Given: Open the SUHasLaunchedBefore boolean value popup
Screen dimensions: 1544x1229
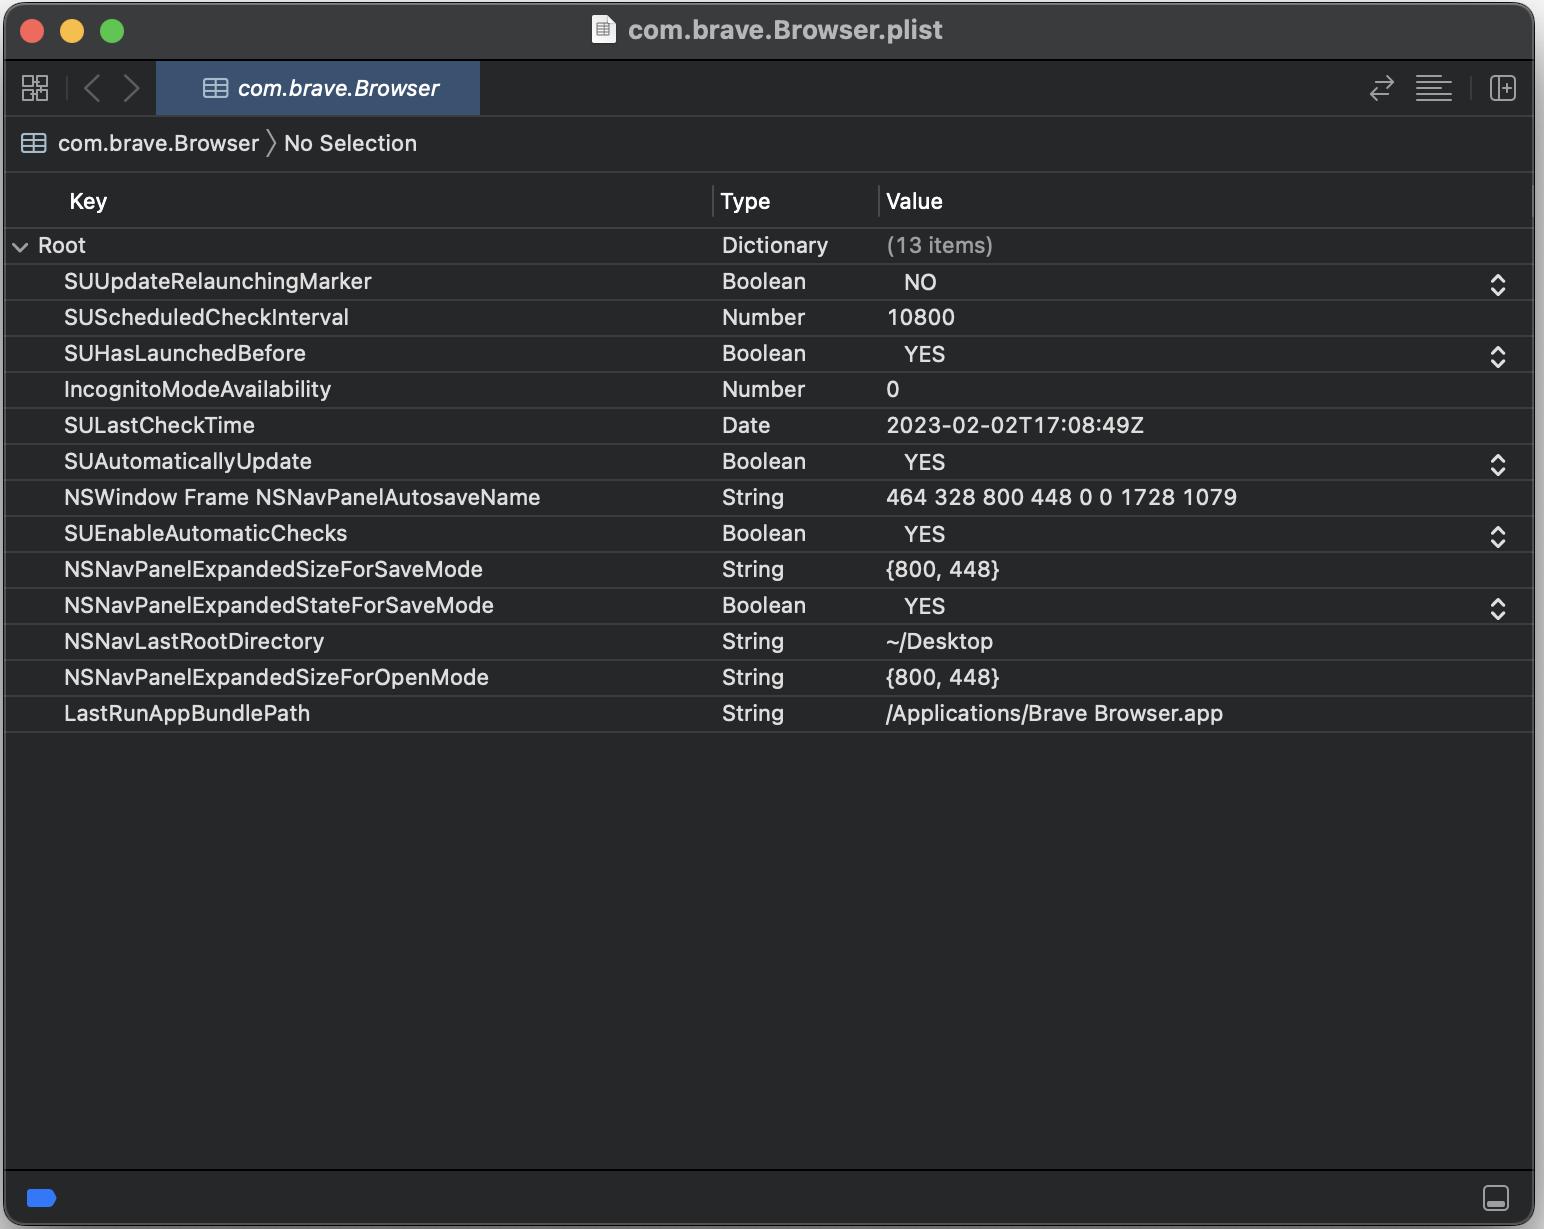Looking at the screenshot, I should click(1497, 356).
